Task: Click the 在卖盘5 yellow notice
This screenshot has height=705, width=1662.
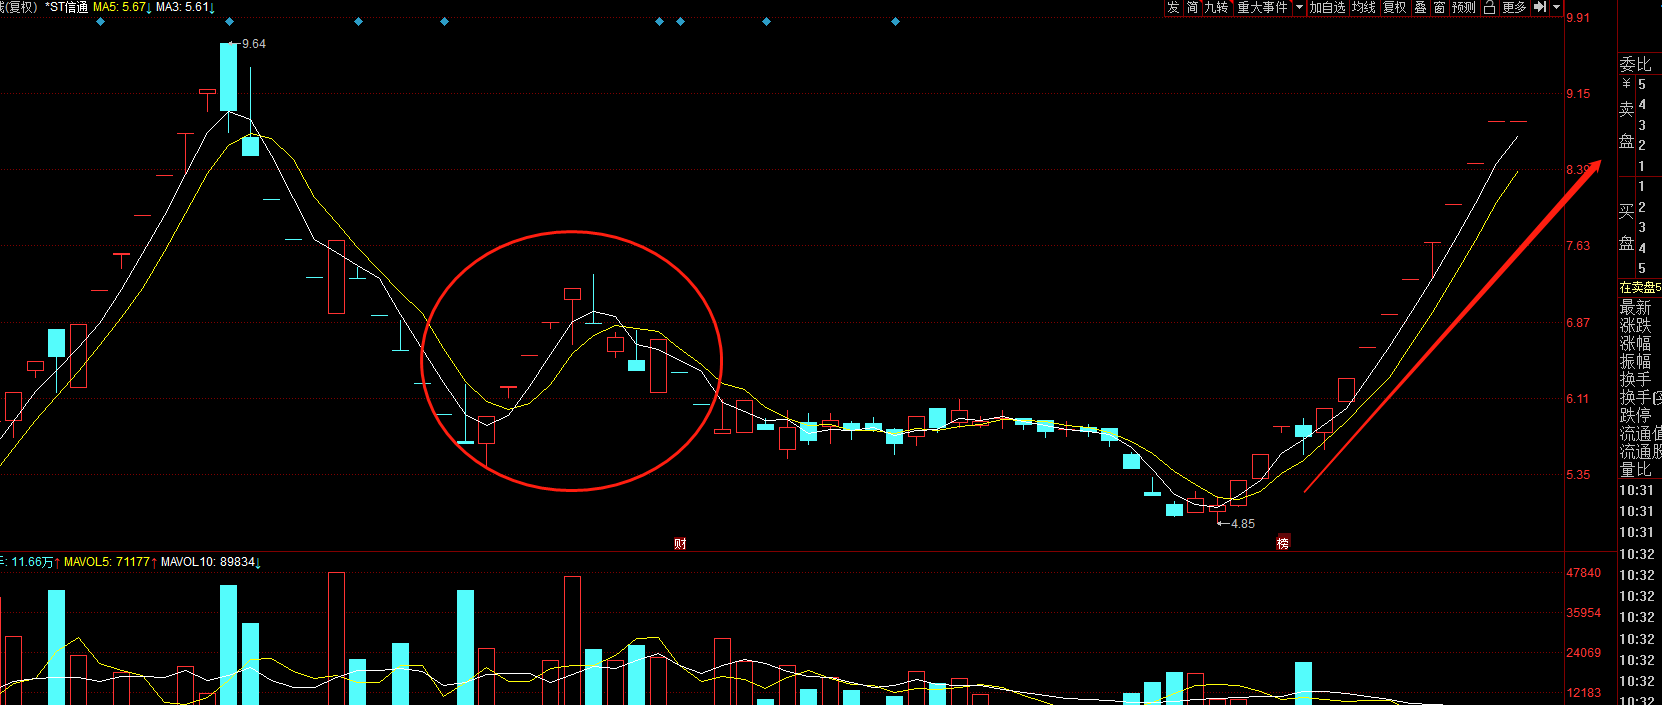Action: coord(1640,287)
